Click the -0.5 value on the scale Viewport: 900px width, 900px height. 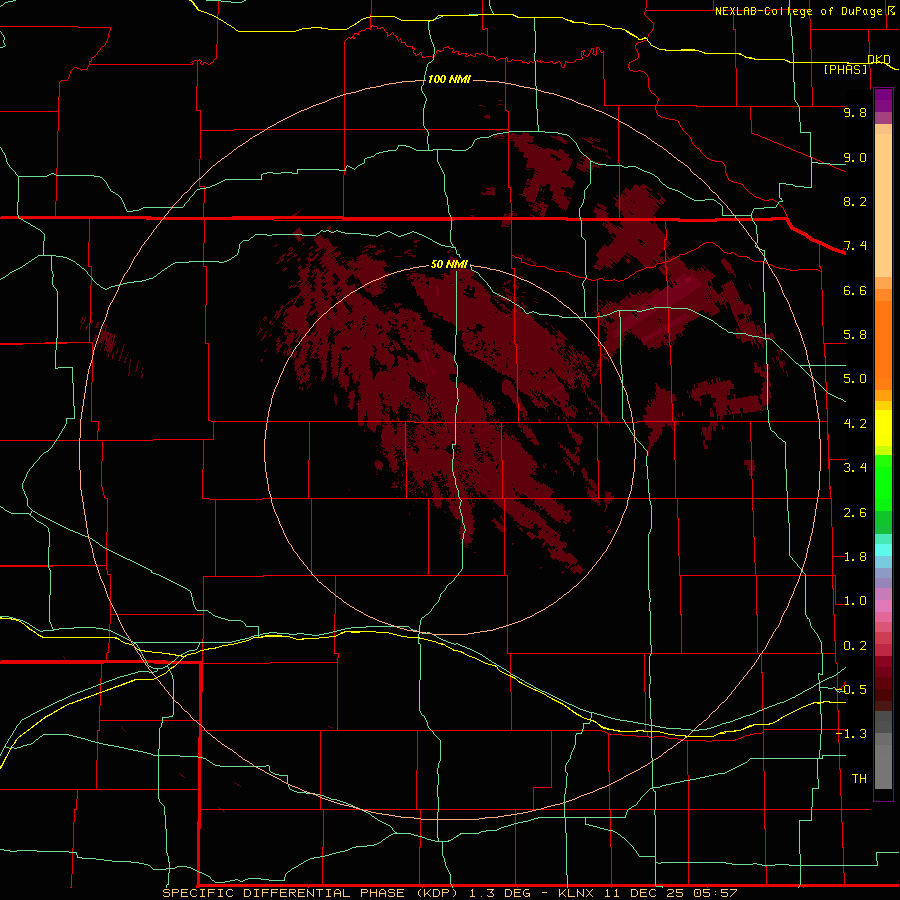[851, 689]
